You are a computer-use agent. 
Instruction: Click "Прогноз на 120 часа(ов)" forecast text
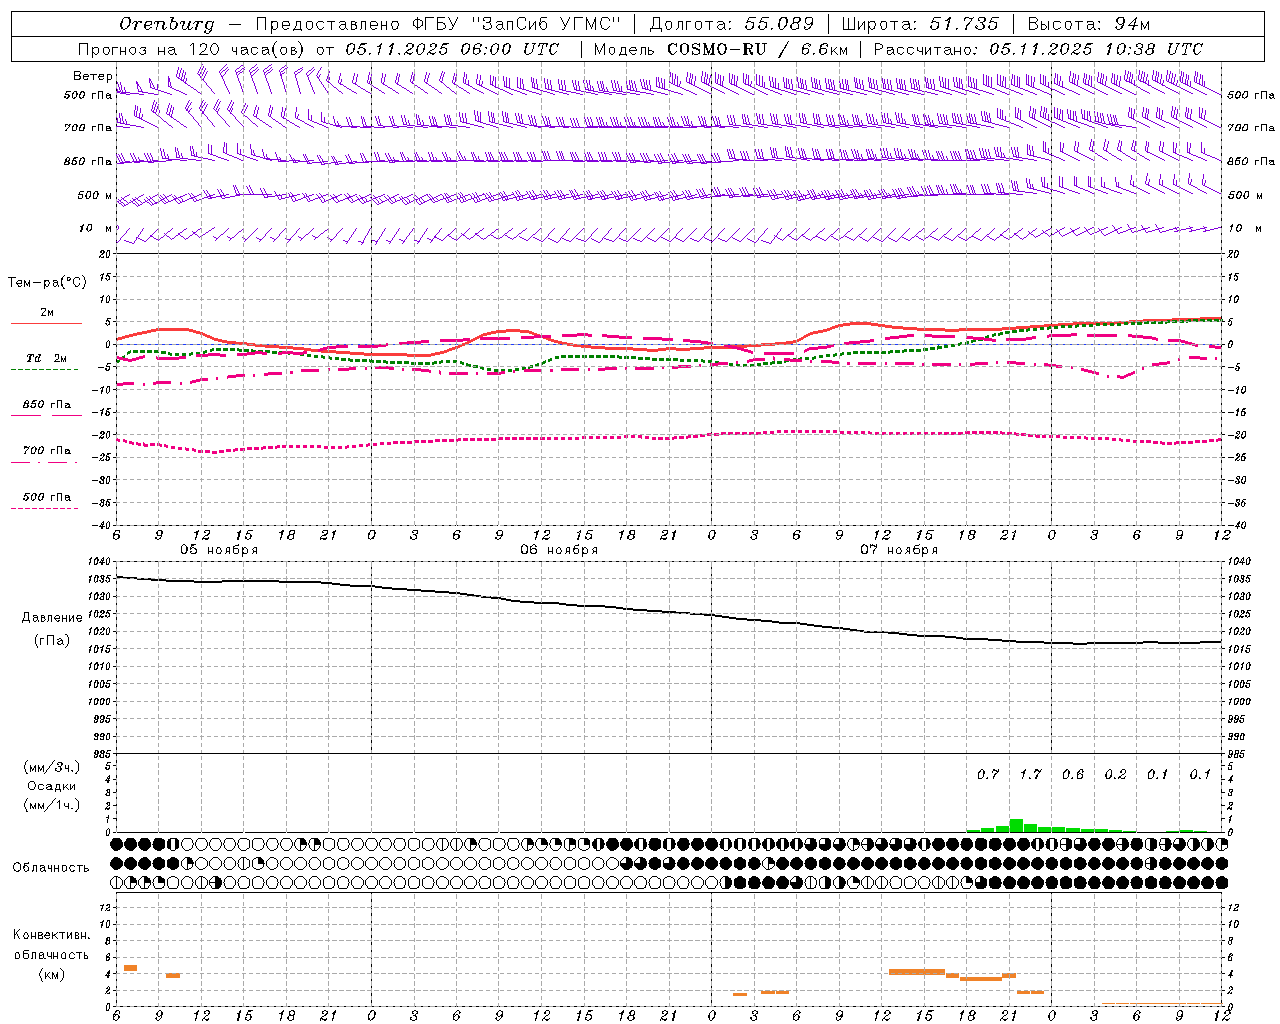pos(192,49)
